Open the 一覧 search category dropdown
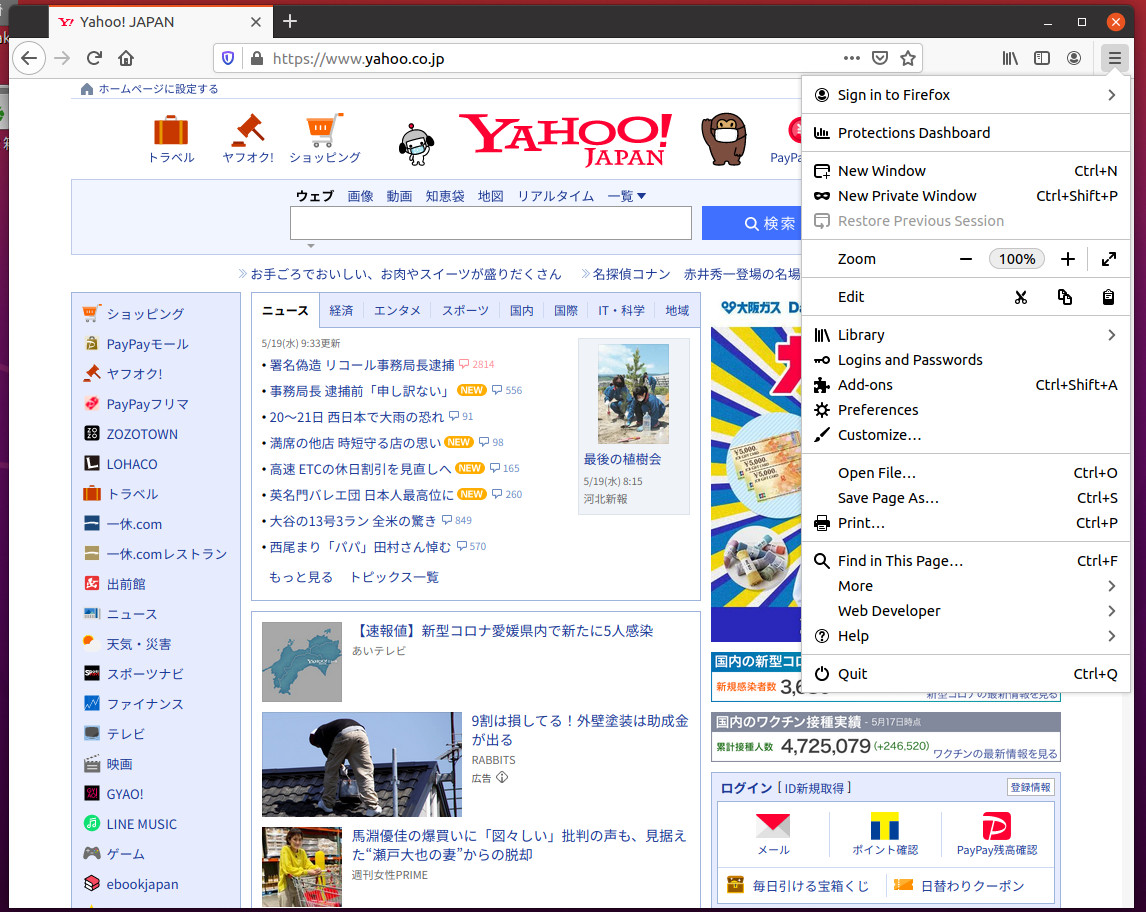 [x=626, y=196]
